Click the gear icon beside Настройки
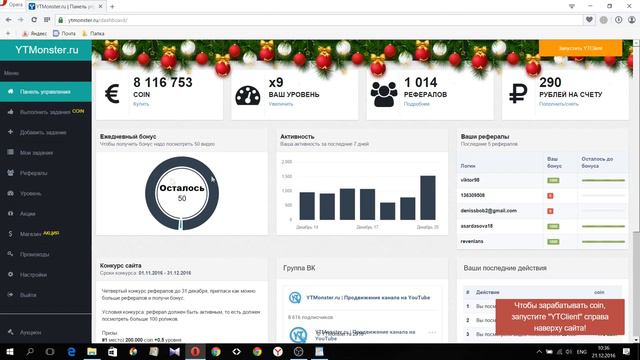Screen dimensions: 640x360 tap(11, 274)
